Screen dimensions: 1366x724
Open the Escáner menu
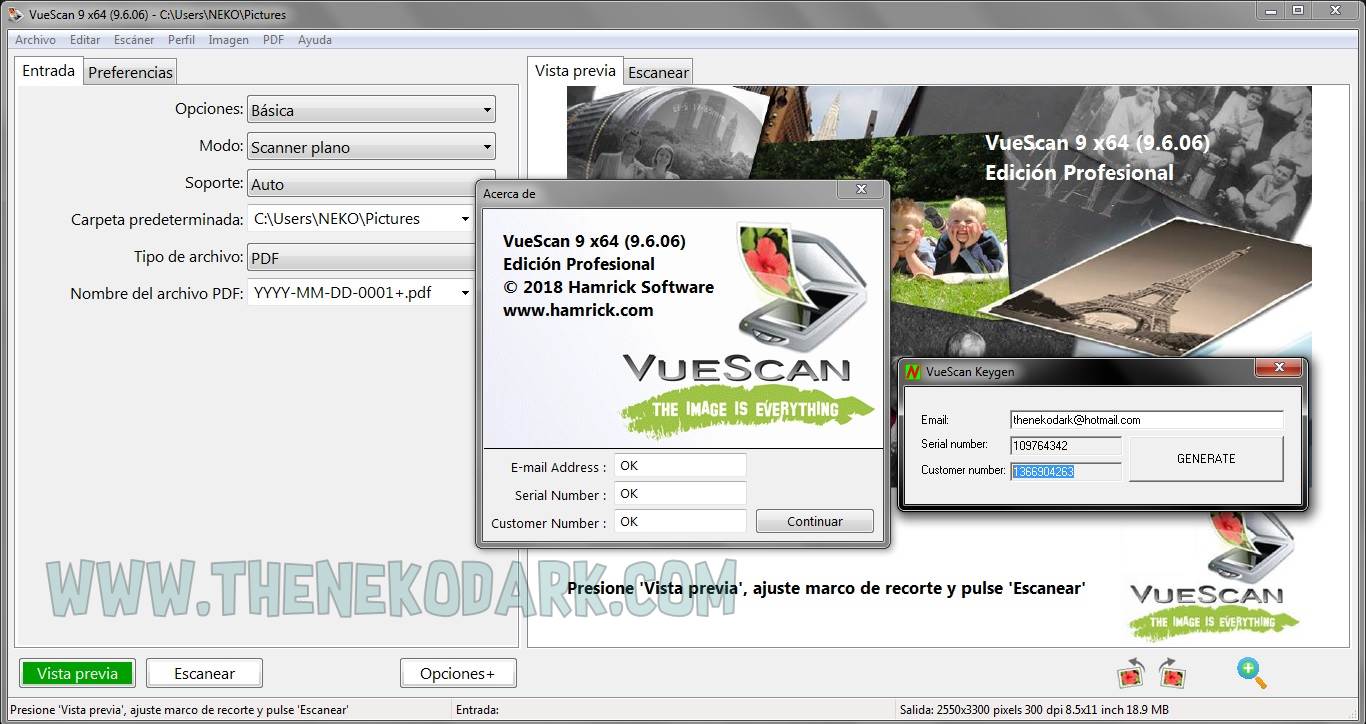tap(134, 40)
